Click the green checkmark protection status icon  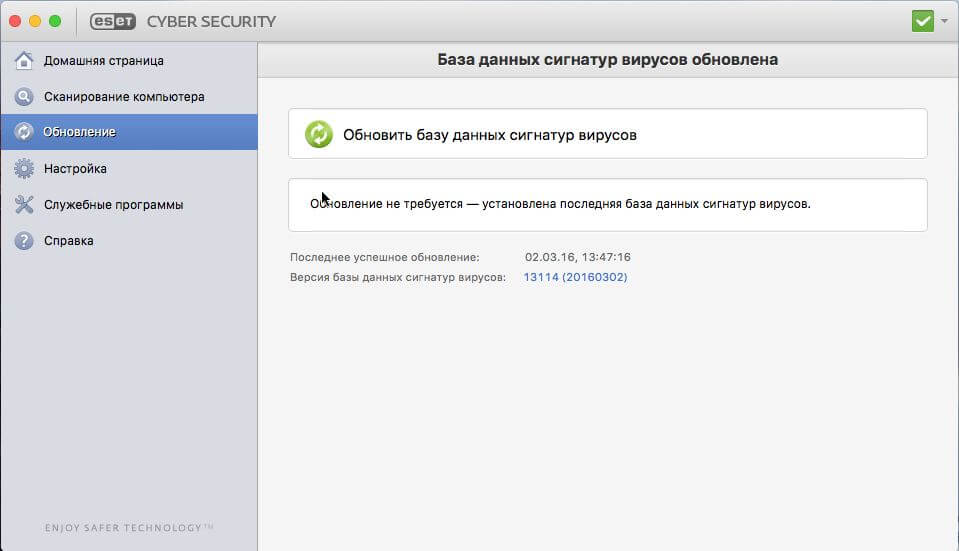922,21
